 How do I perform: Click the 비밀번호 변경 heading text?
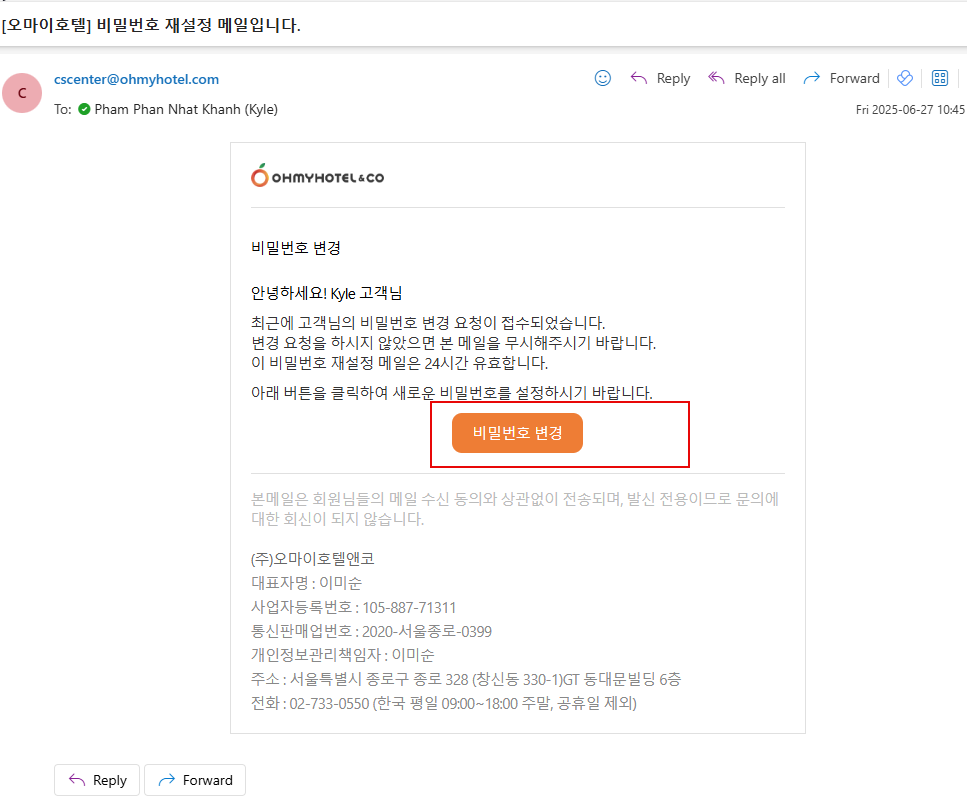click(296, 248)
